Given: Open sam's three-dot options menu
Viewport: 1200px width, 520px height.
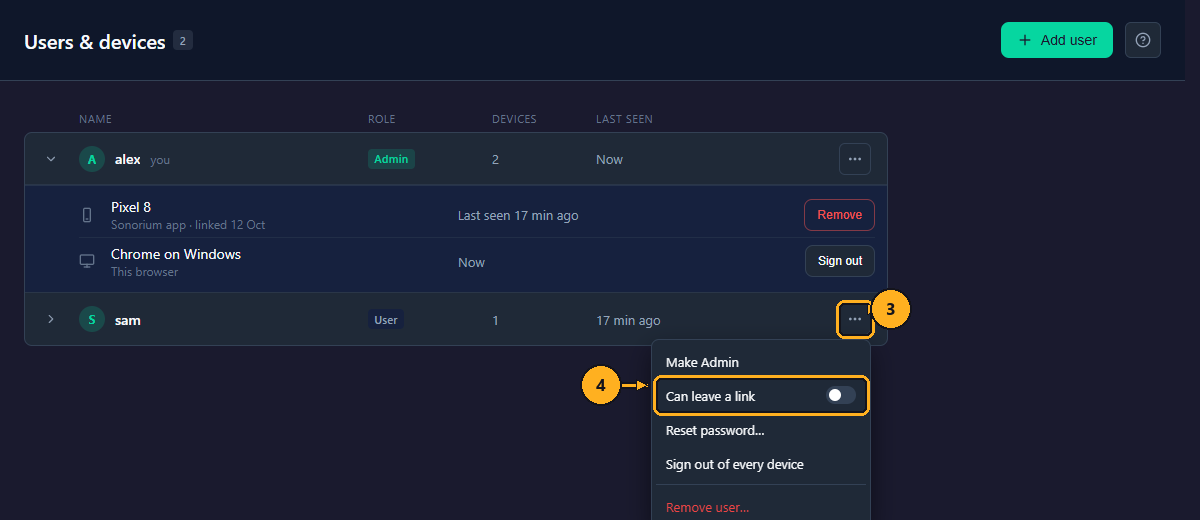Looking at the screenshot, I should tap(855, 319).
